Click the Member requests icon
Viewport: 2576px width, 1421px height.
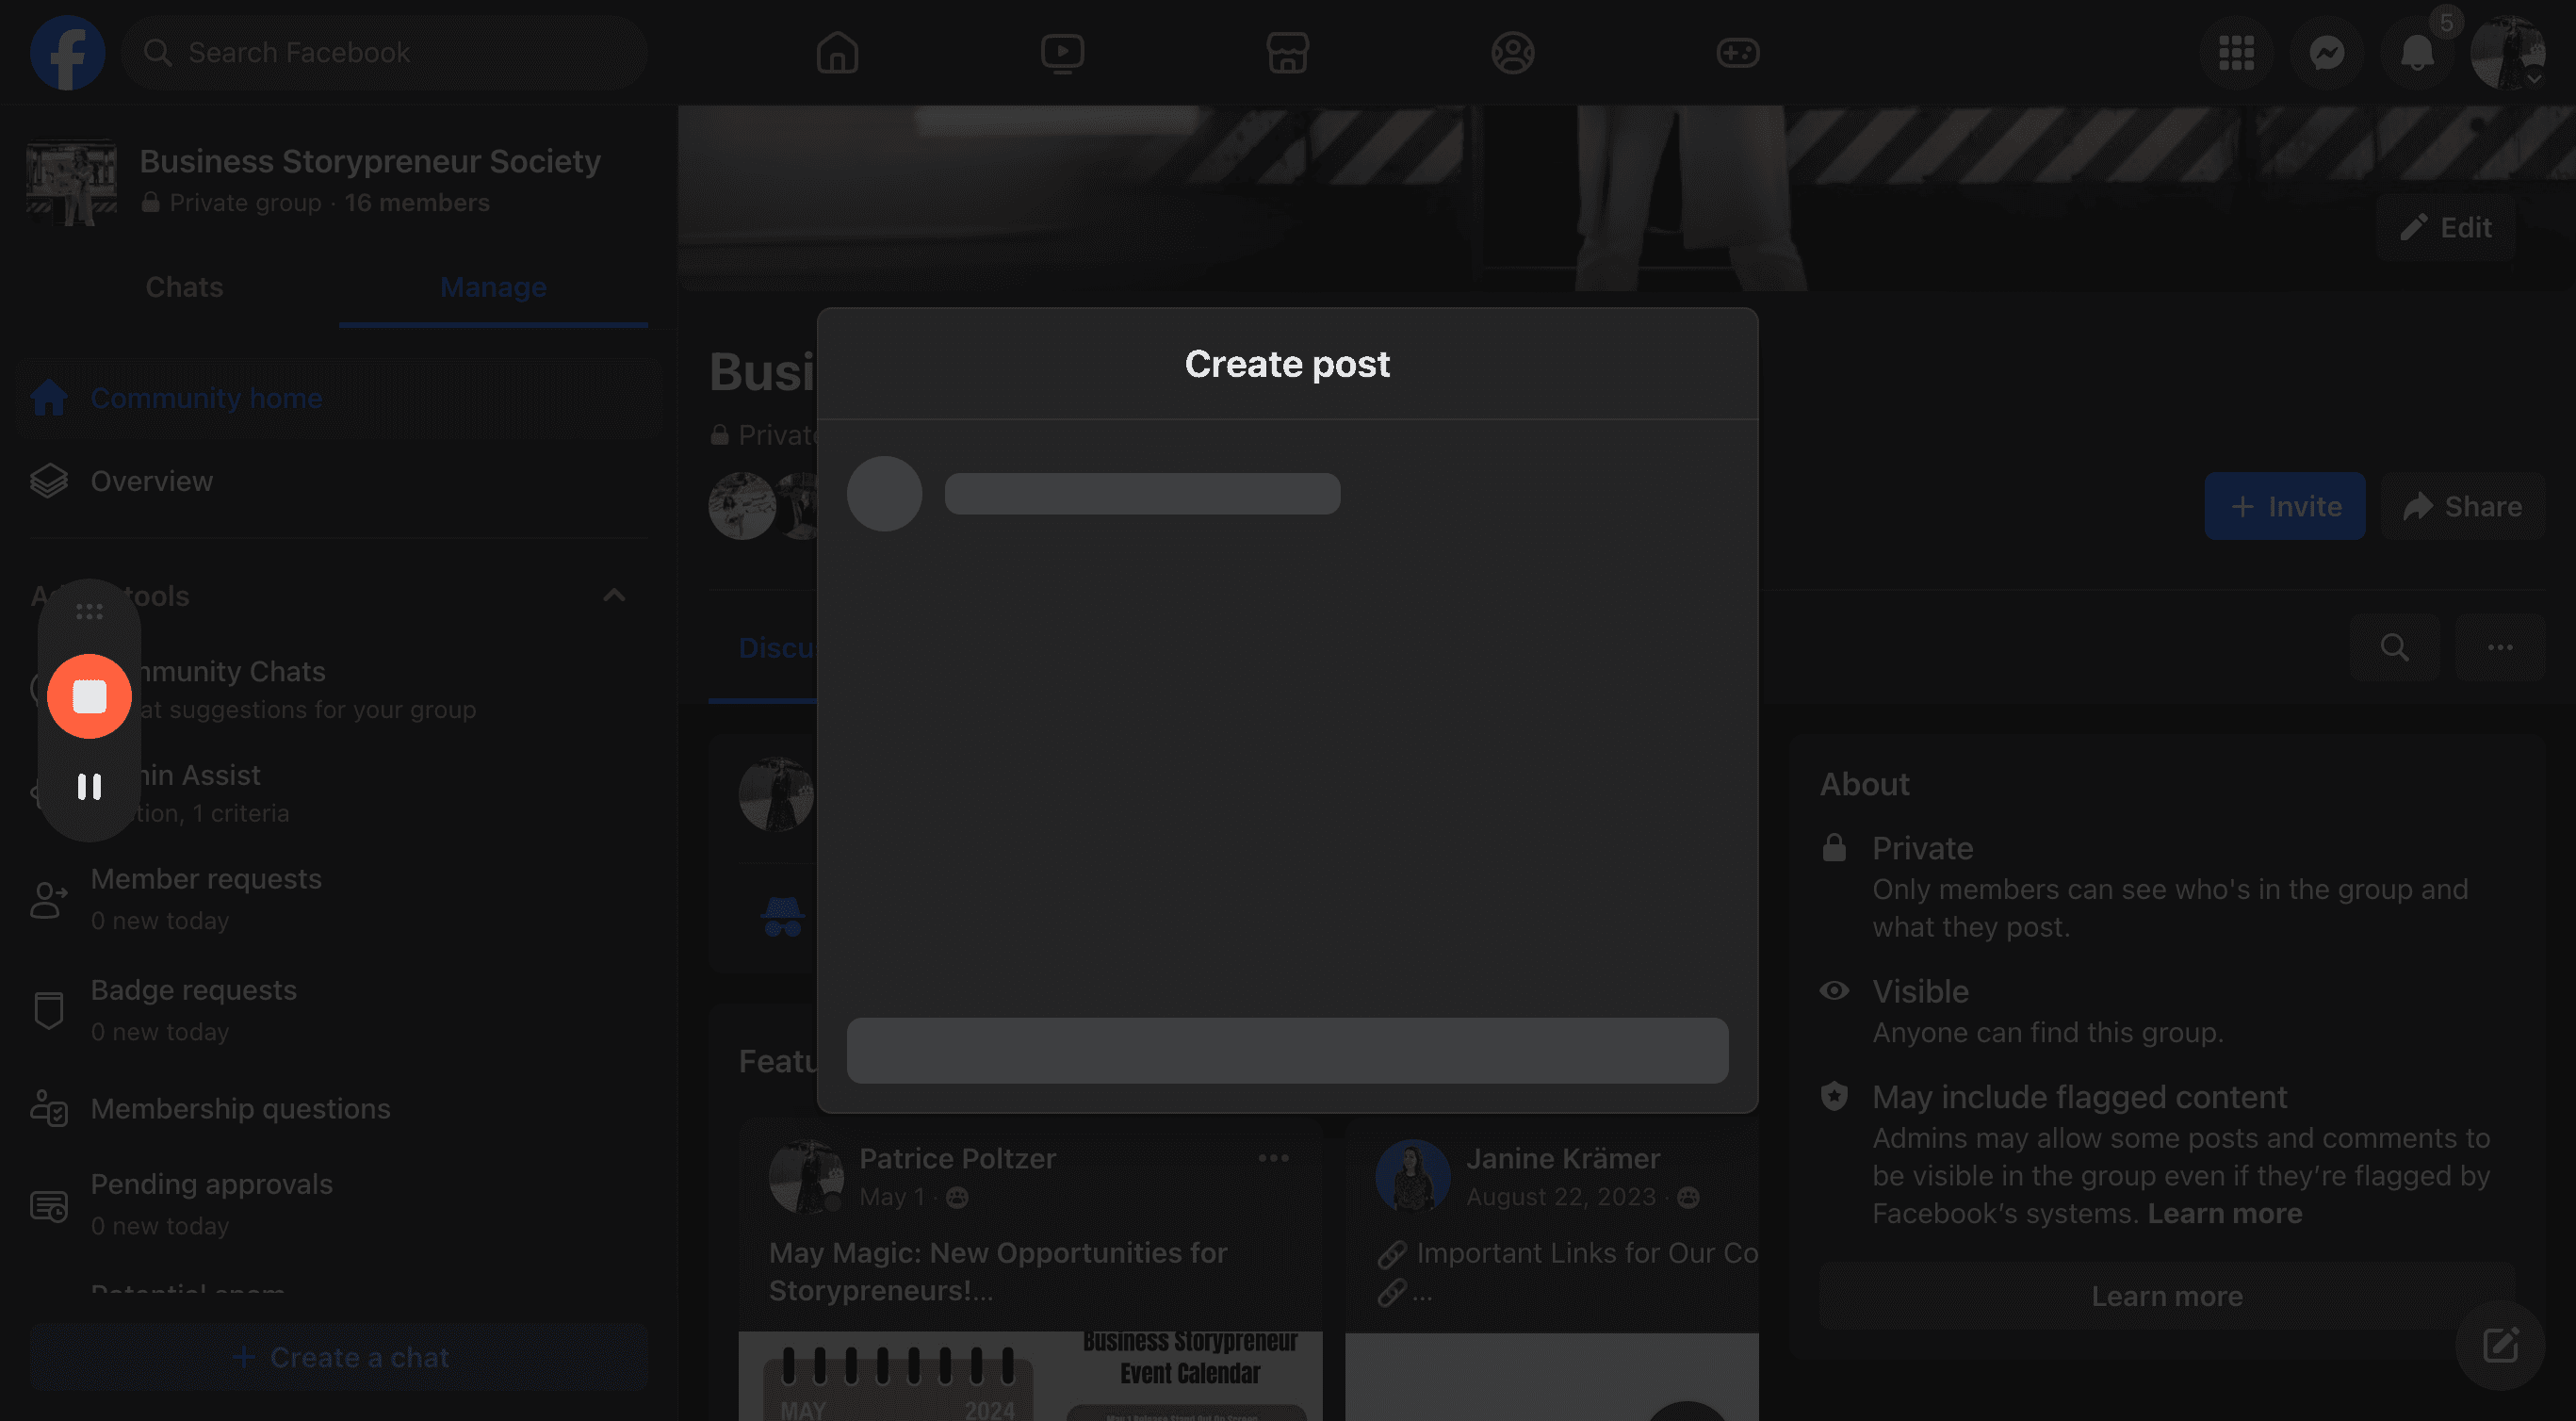49,899
